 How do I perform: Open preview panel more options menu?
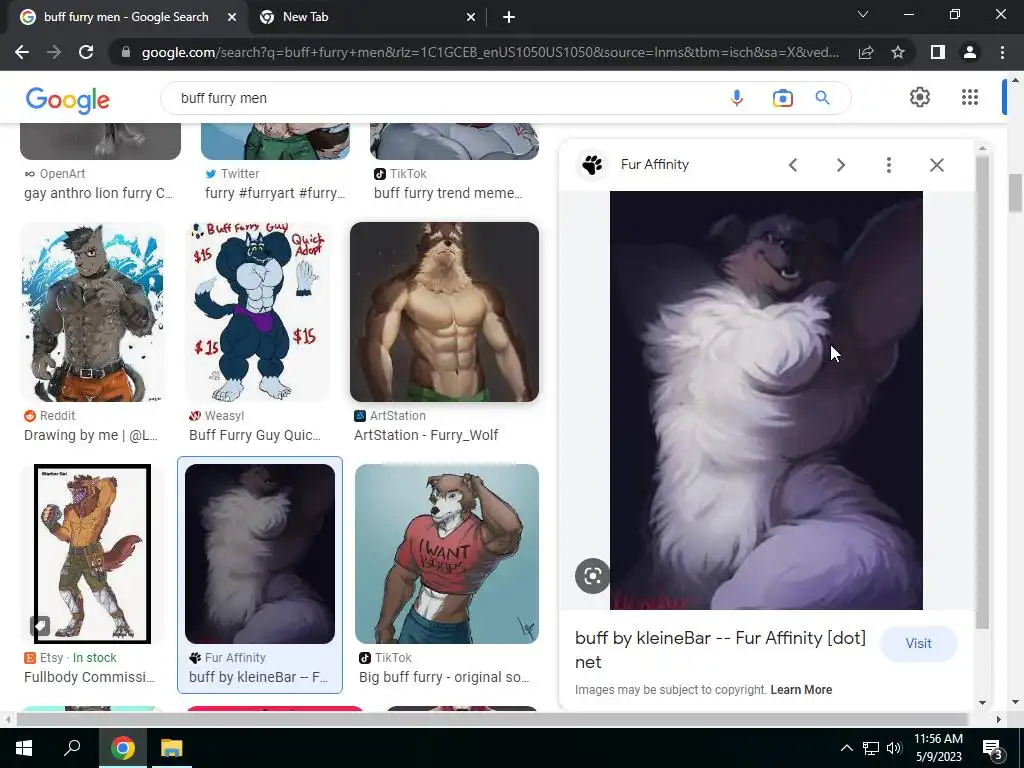tap(889, 165)
